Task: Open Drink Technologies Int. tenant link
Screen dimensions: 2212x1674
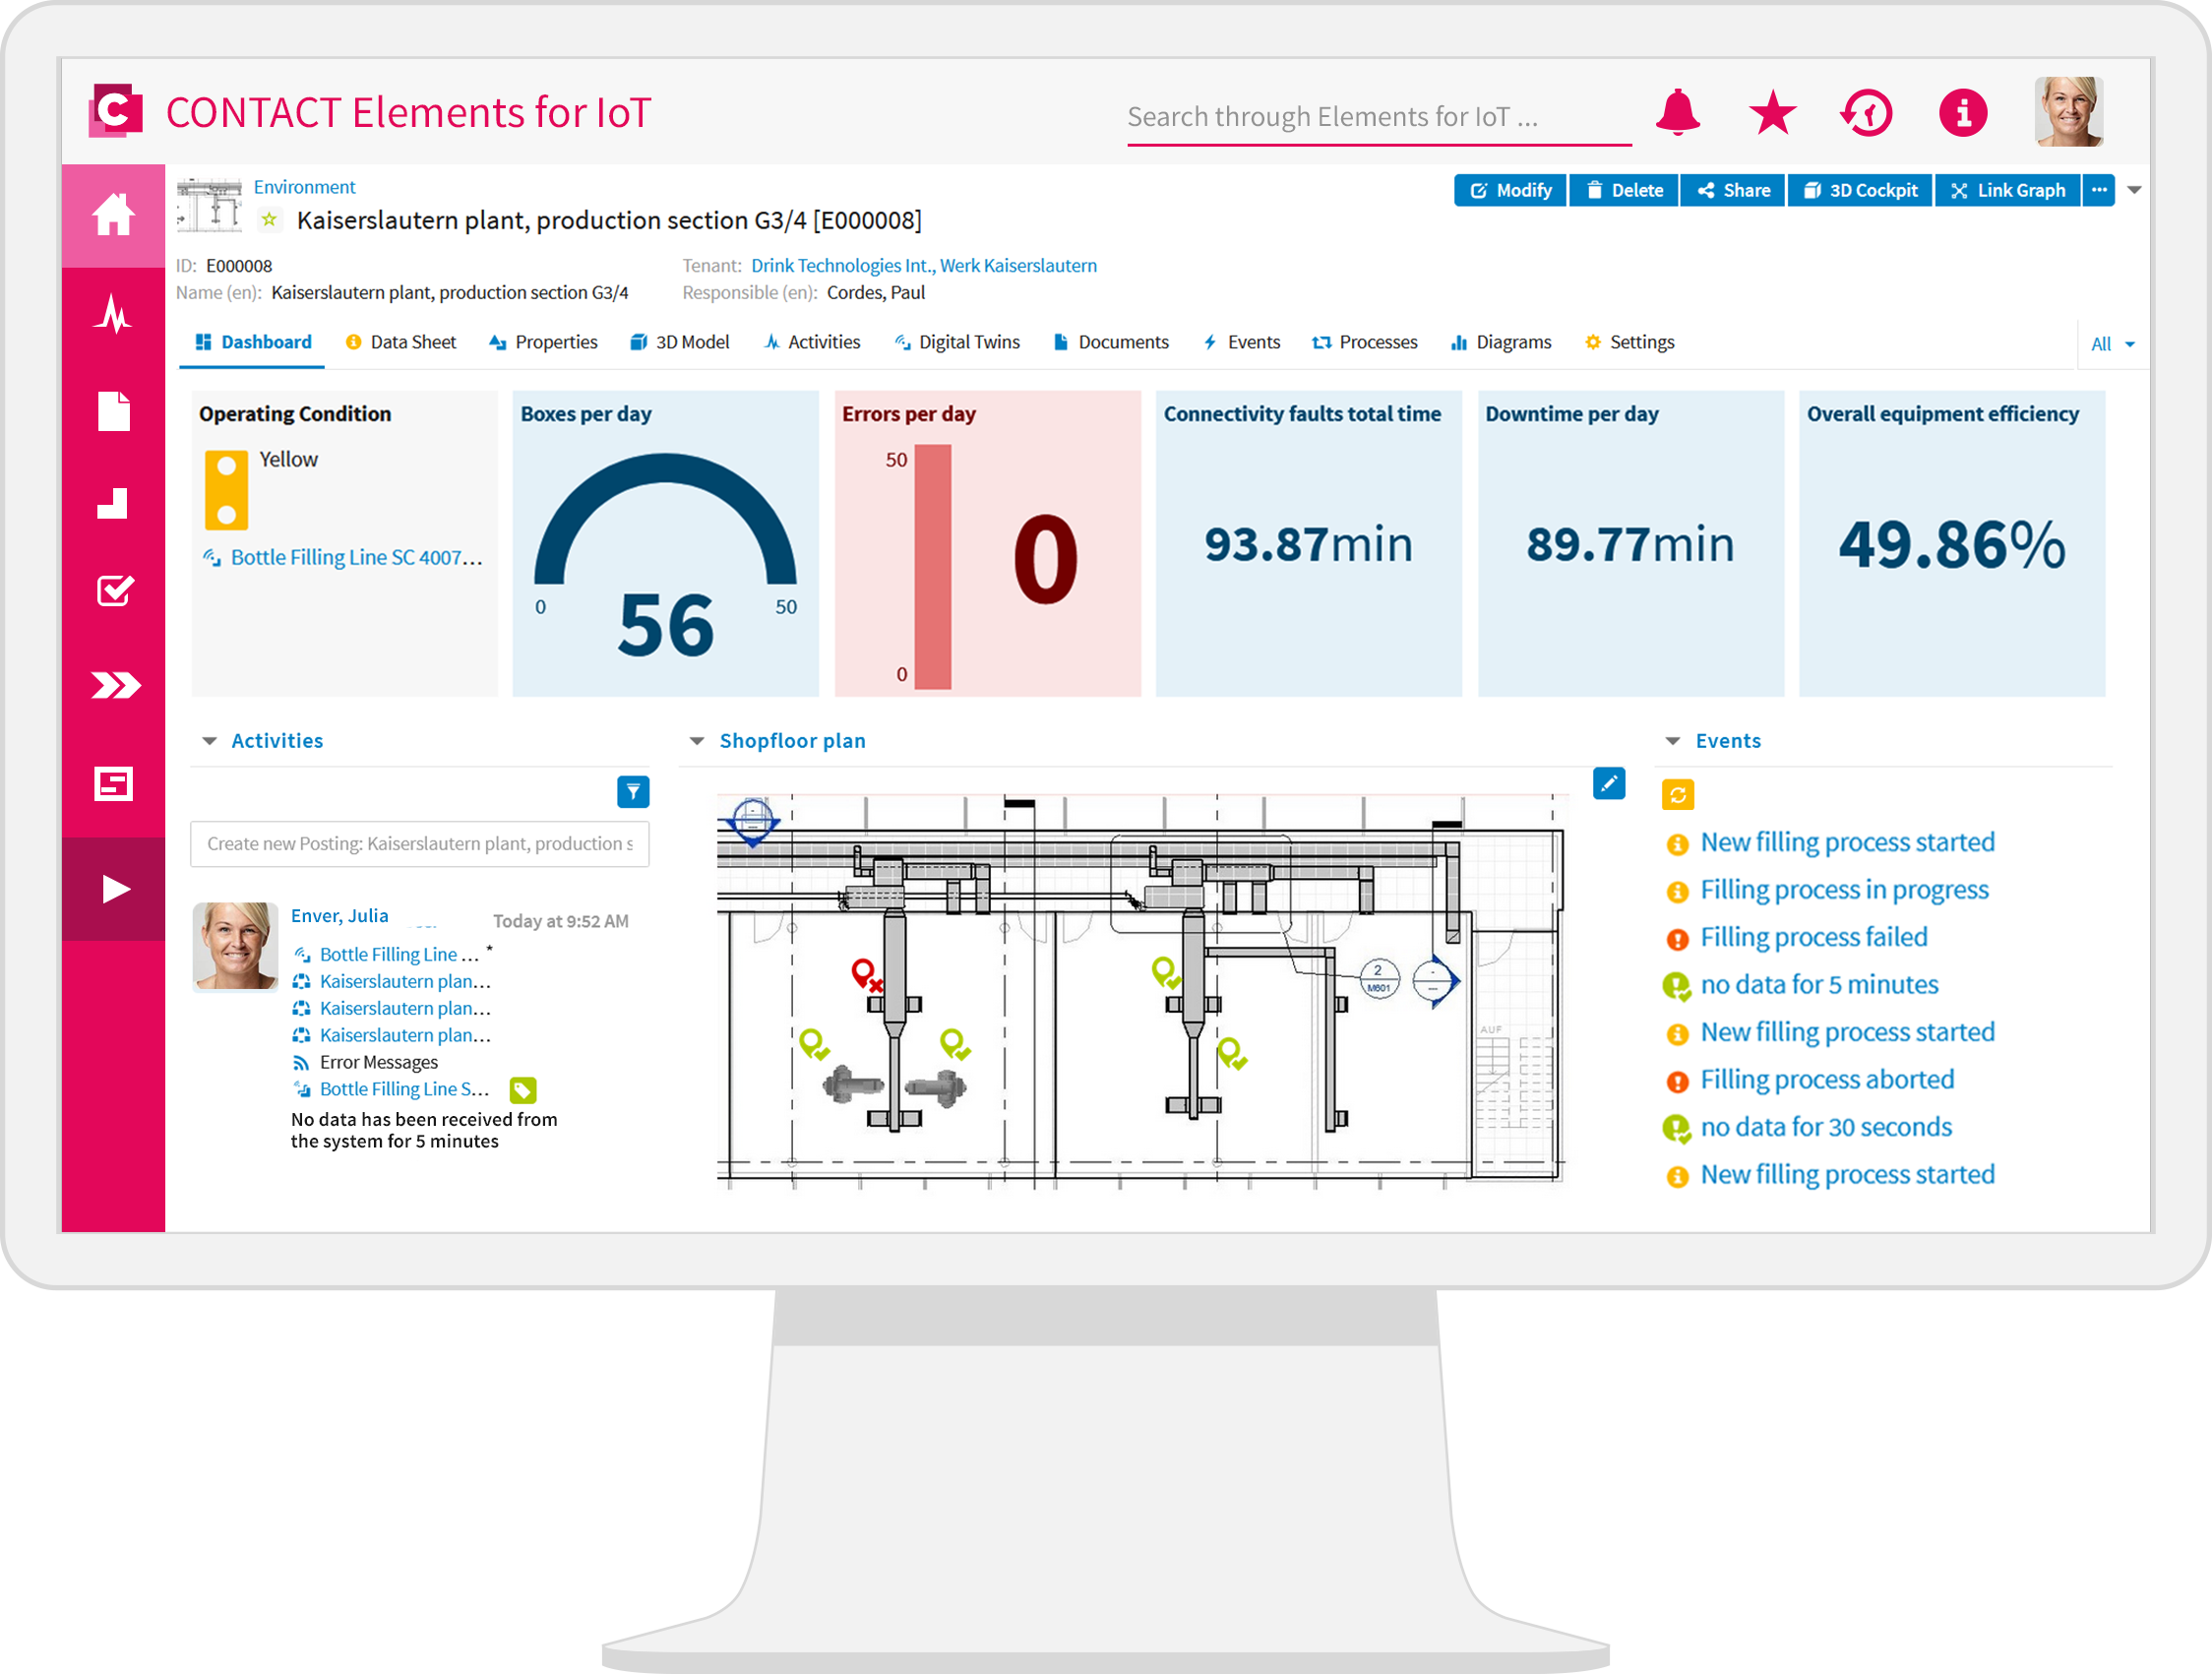Action: tap(923, 265)
